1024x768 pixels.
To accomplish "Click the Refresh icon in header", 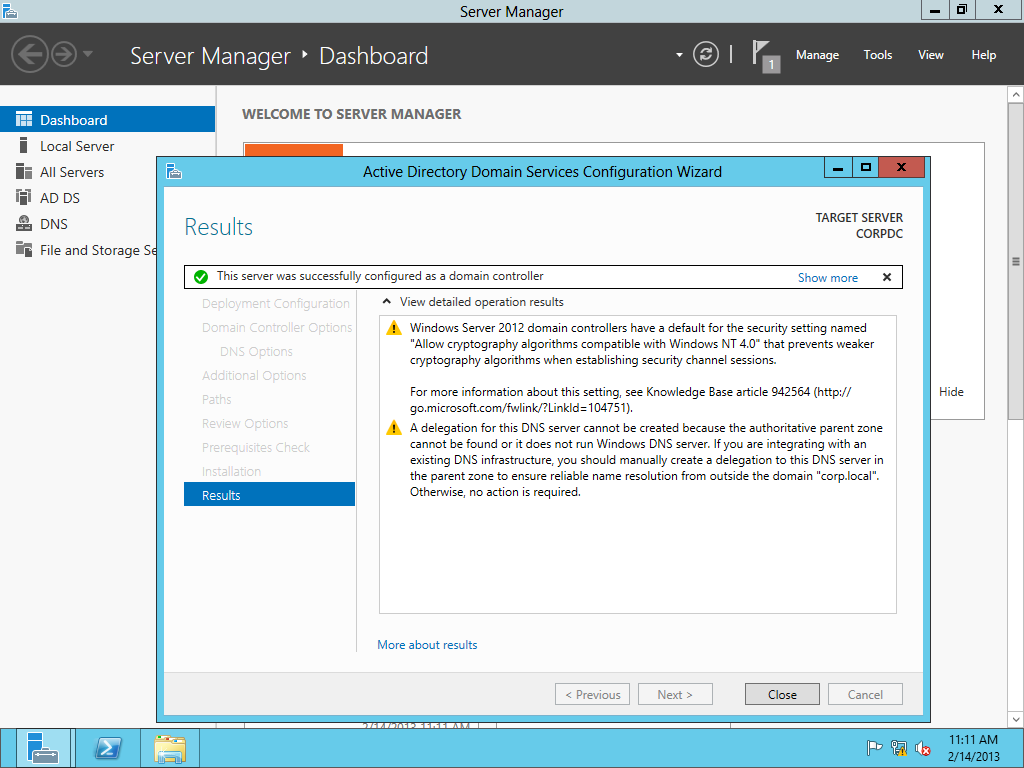I will [x=706, y=55].
